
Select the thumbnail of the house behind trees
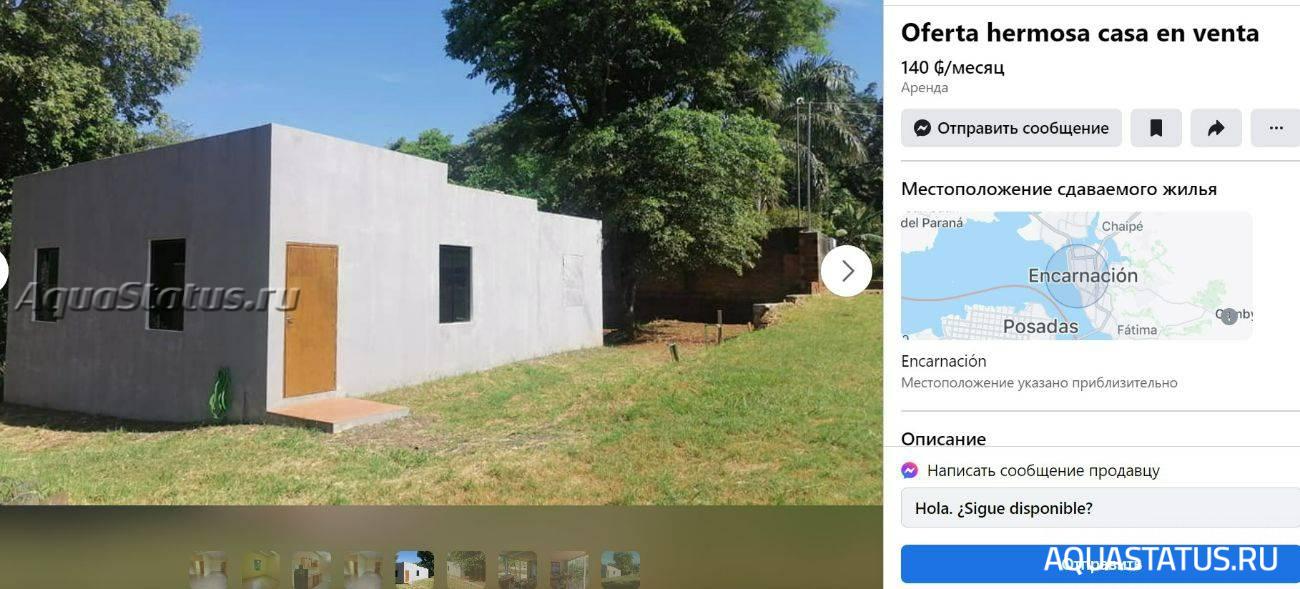(466, 570)
